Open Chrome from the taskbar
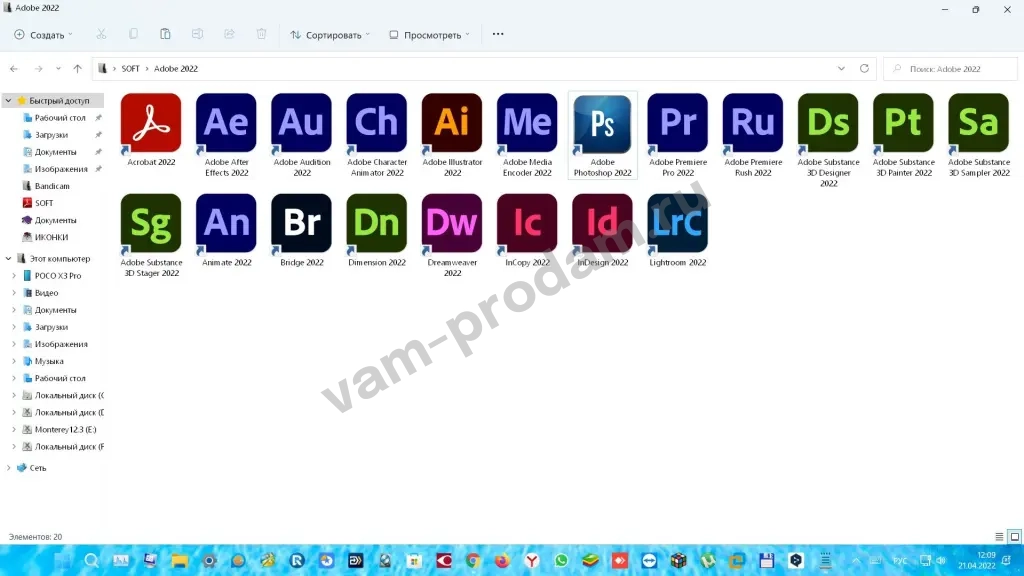The image size is (1024, 576). click(x=473, y=560)
